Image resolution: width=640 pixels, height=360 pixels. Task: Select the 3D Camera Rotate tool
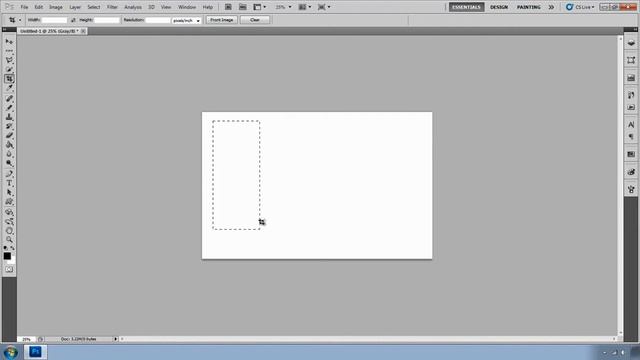[9, 222]
